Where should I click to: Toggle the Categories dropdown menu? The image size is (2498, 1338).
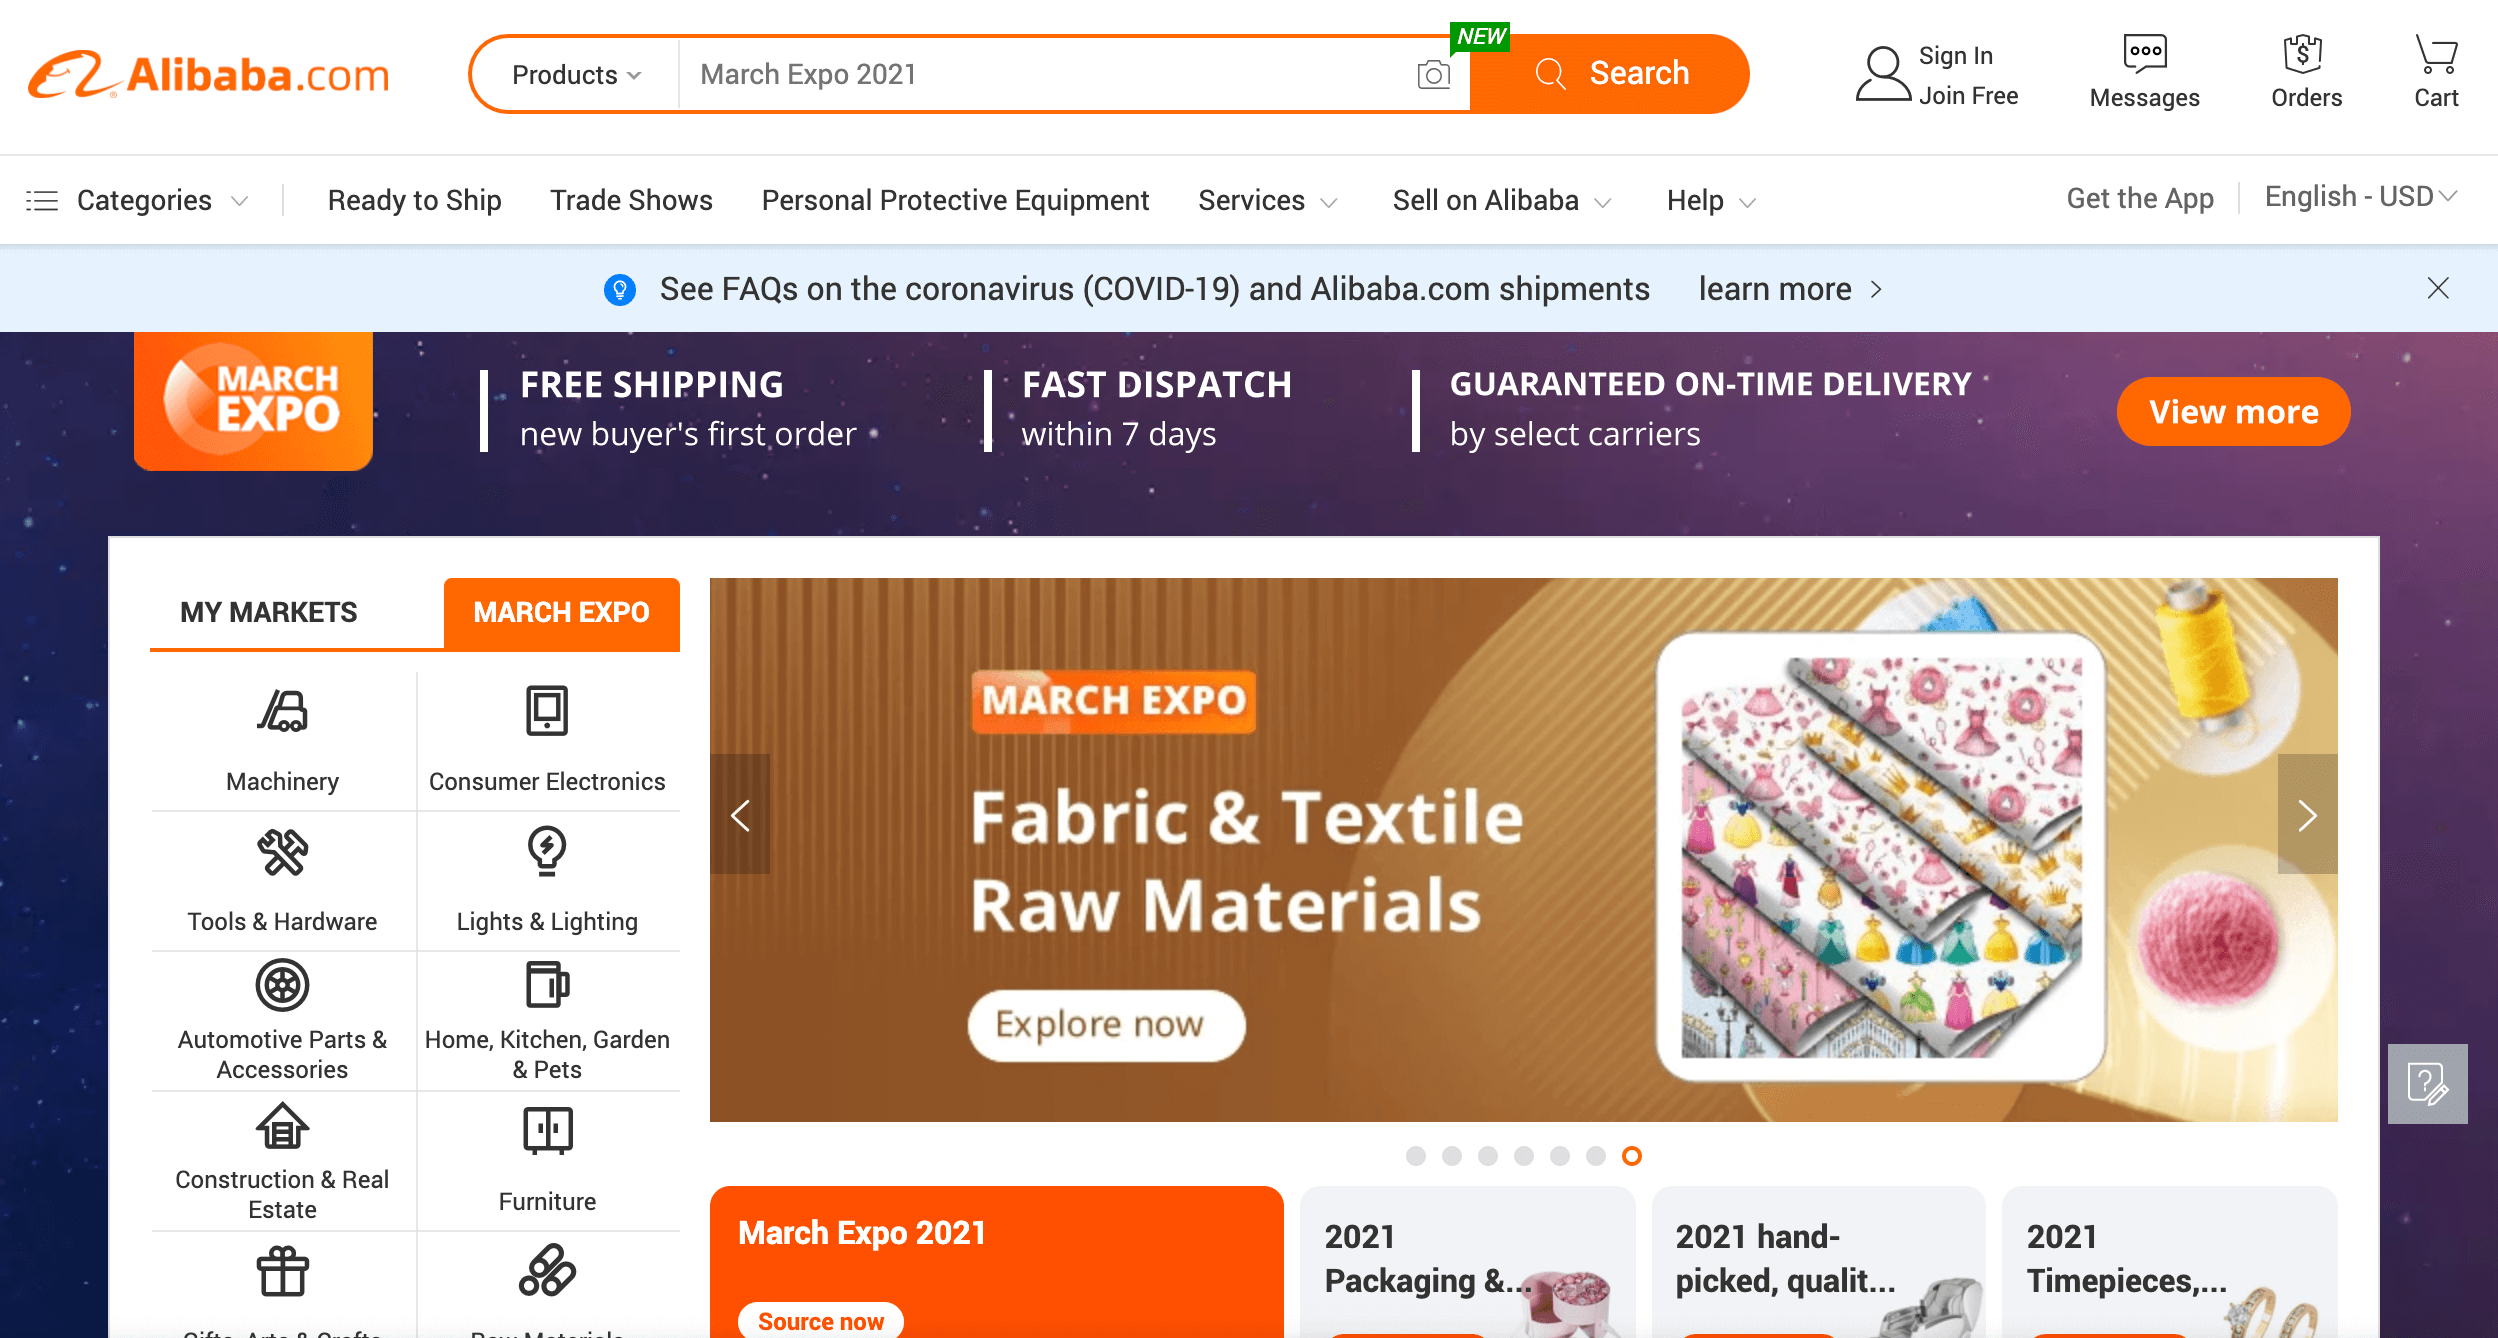coord(144,200)
